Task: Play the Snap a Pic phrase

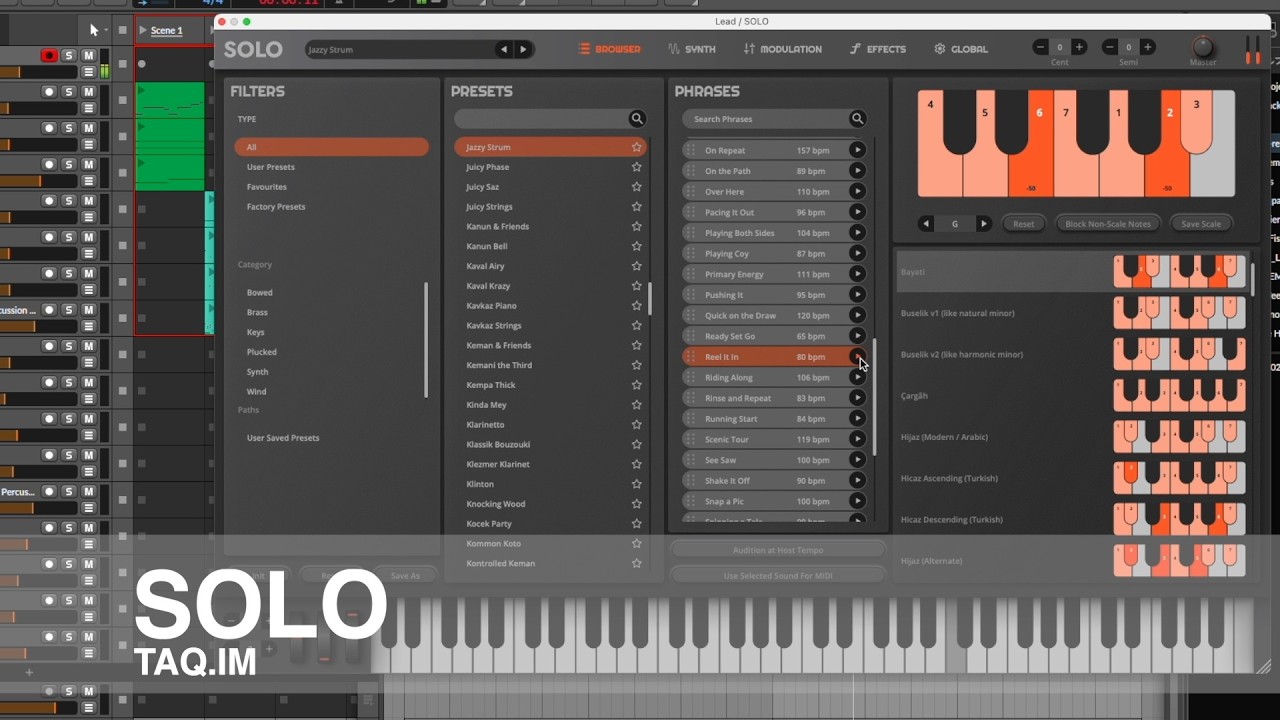Action: click(857, 501)
